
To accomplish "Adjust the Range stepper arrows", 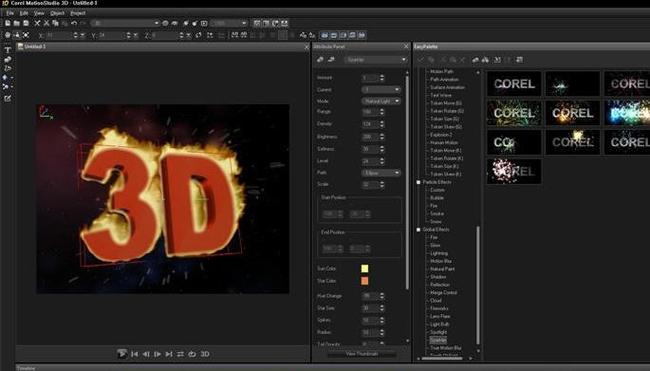I will [x=382, y=112].
